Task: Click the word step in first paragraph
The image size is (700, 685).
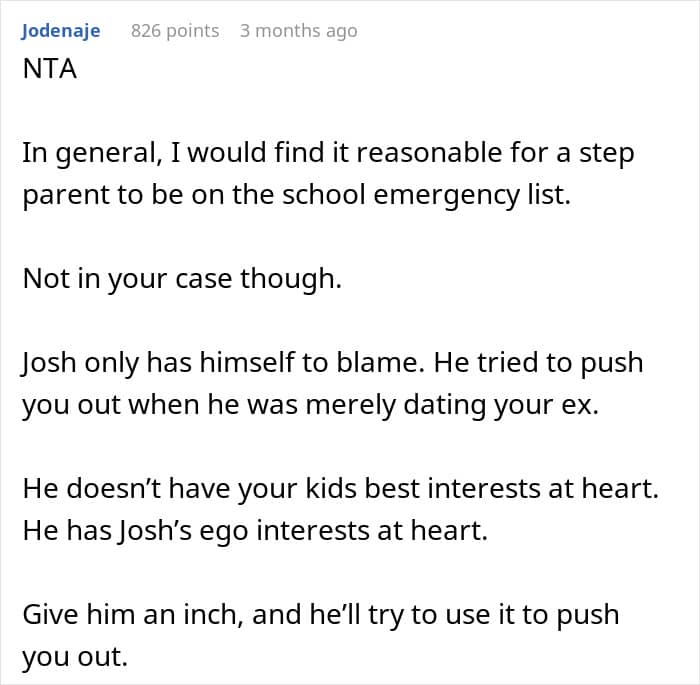Action: 607,154
